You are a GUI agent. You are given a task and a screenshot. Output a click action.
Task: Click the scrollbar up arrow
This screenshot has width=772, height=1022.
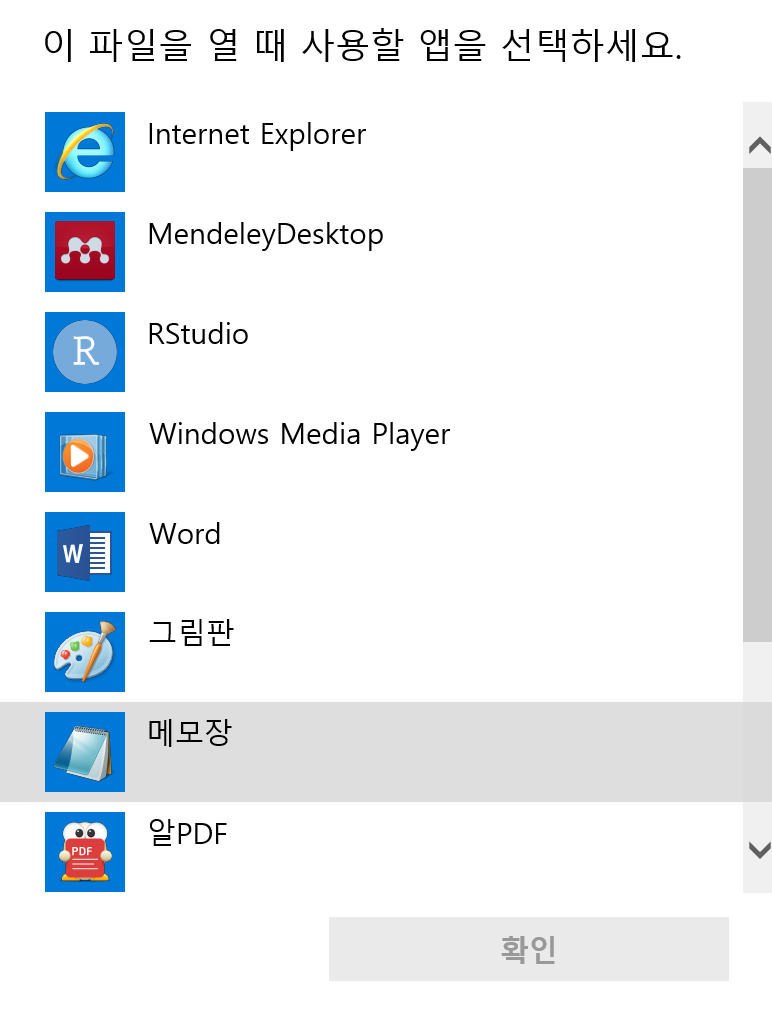point(759,145)
